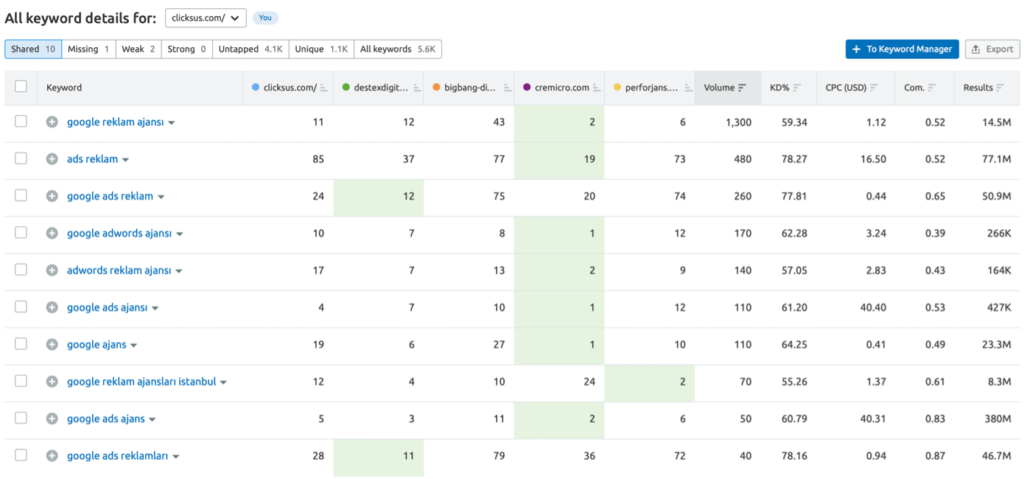Expand arrow next to google adwords ajansı
The height and width of the screenshot is (479, 1024).
[x=180, y=234]
